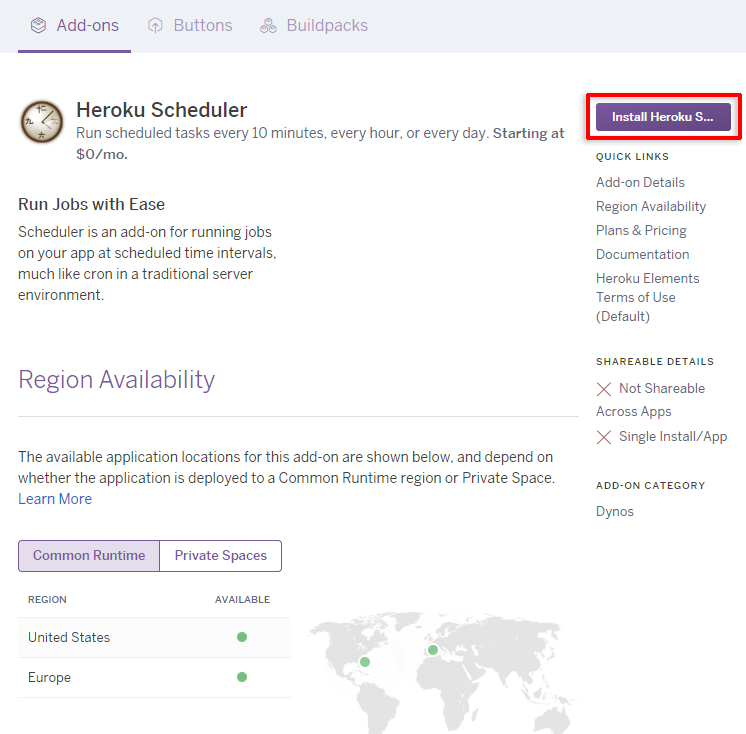The height and width of the screenshot is (734, 746).
Task: Click the Install Heroku Scheduler button
Action: [663, 117]
